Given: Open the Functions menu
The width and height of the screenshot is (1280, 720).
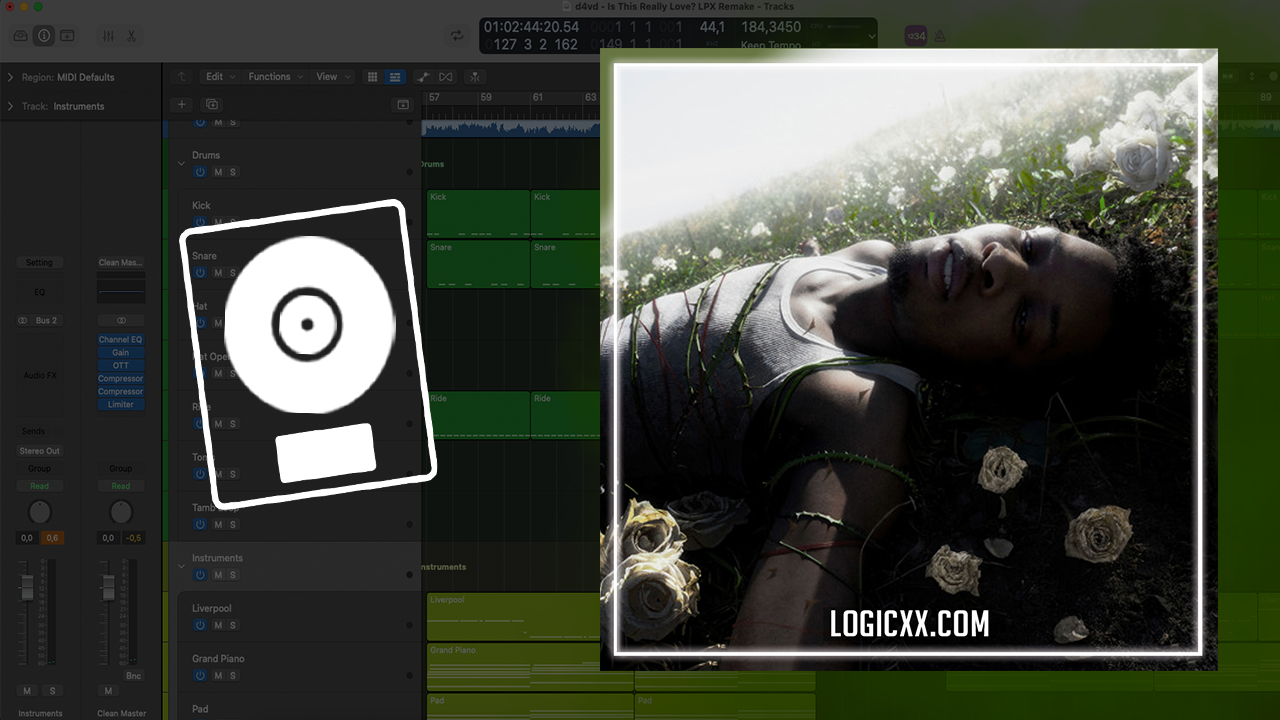Looking at the screenshot, I should click(274, 77).
